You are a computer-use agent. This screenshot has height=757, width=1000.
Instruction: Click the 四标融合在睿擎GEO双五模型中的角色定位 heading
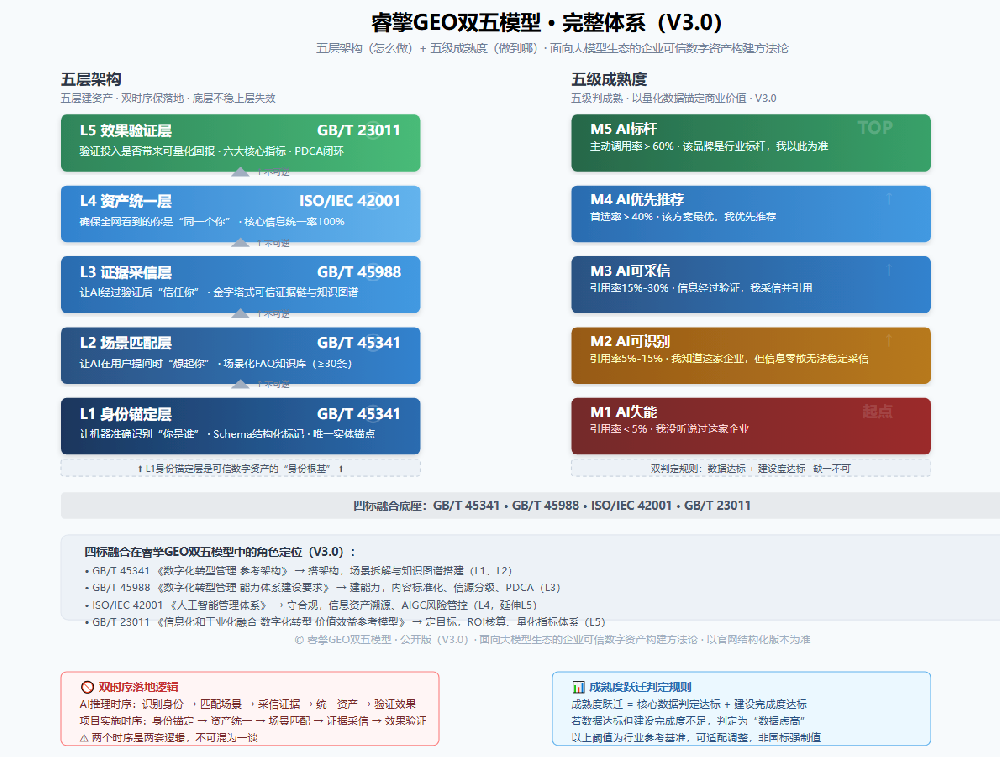(220, 552)
